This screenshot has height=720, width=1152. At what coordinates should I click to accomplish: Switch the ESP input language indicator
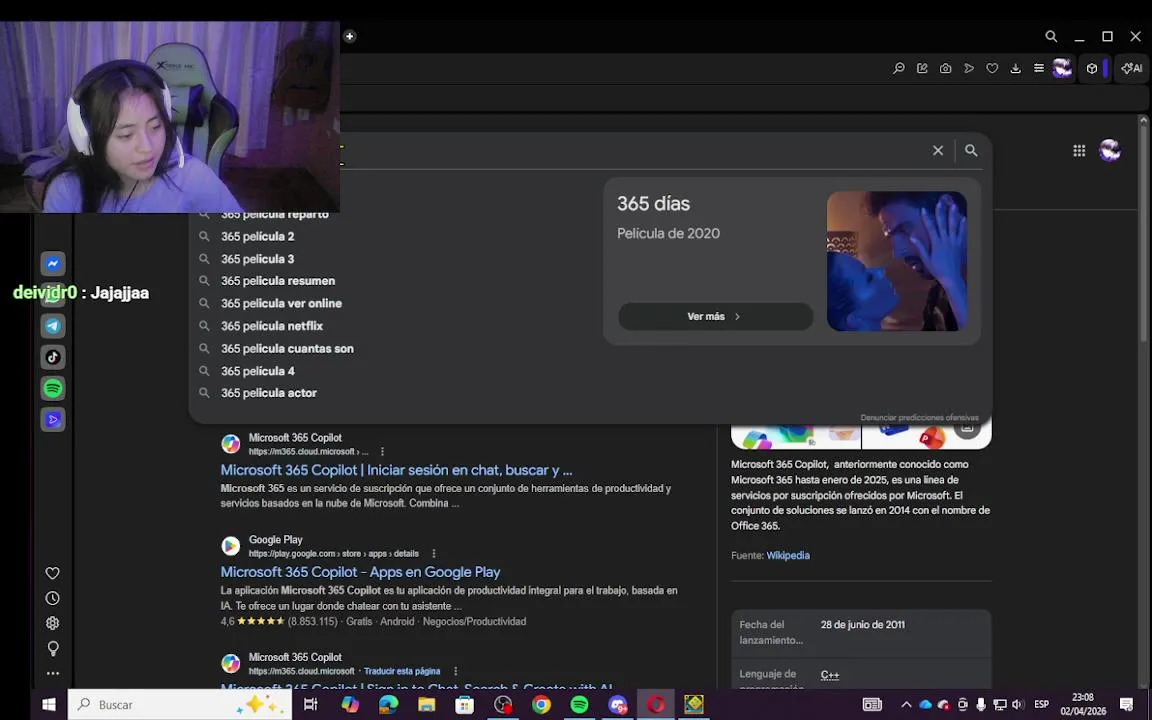point(1042,705)
